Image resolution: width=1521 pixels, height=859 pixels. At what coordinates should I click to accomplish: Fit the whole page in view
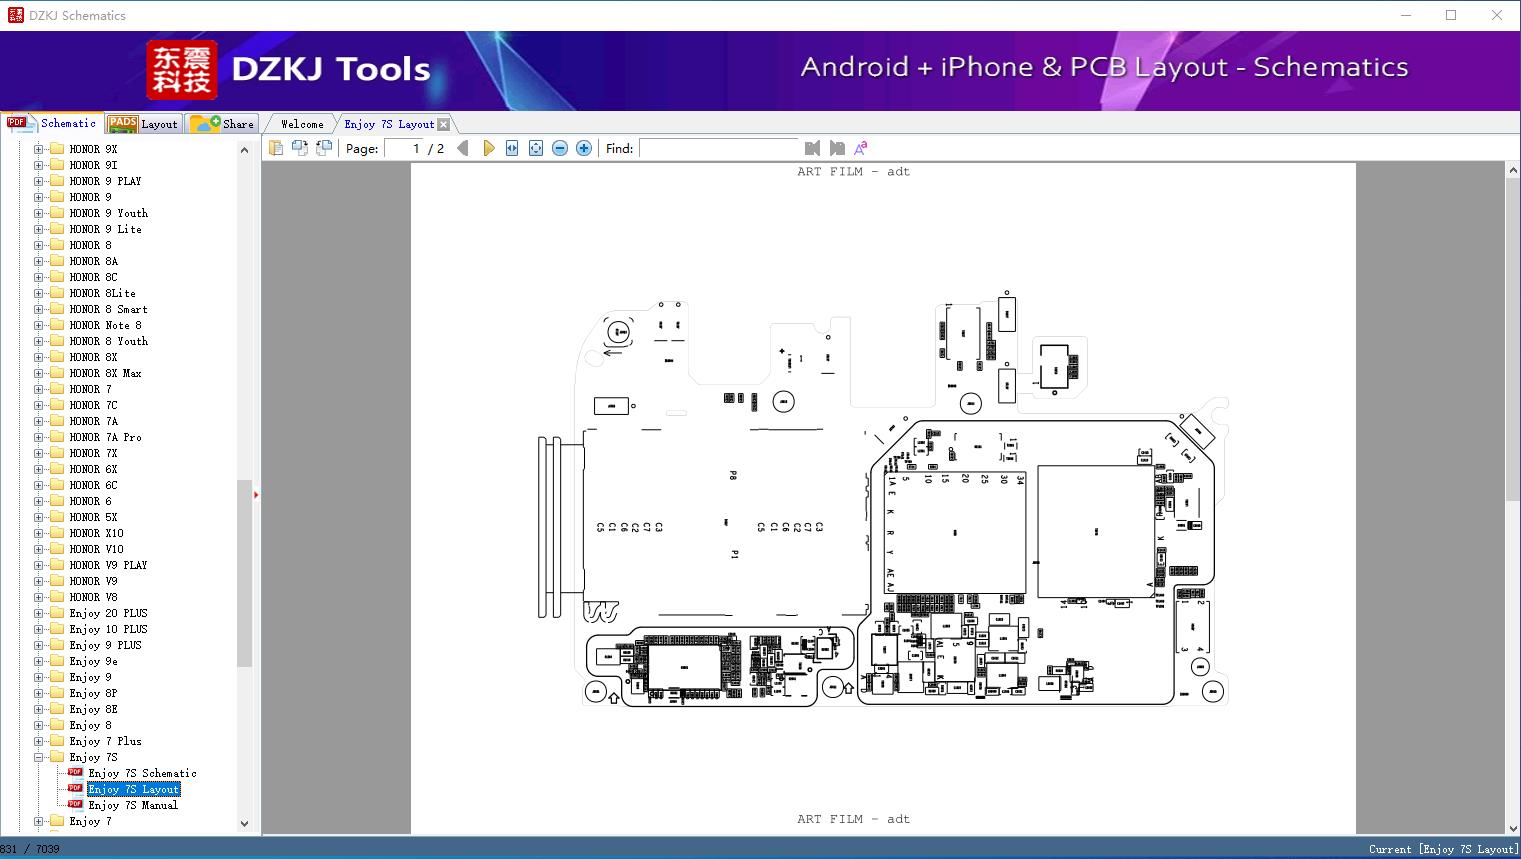click(536, 148)
